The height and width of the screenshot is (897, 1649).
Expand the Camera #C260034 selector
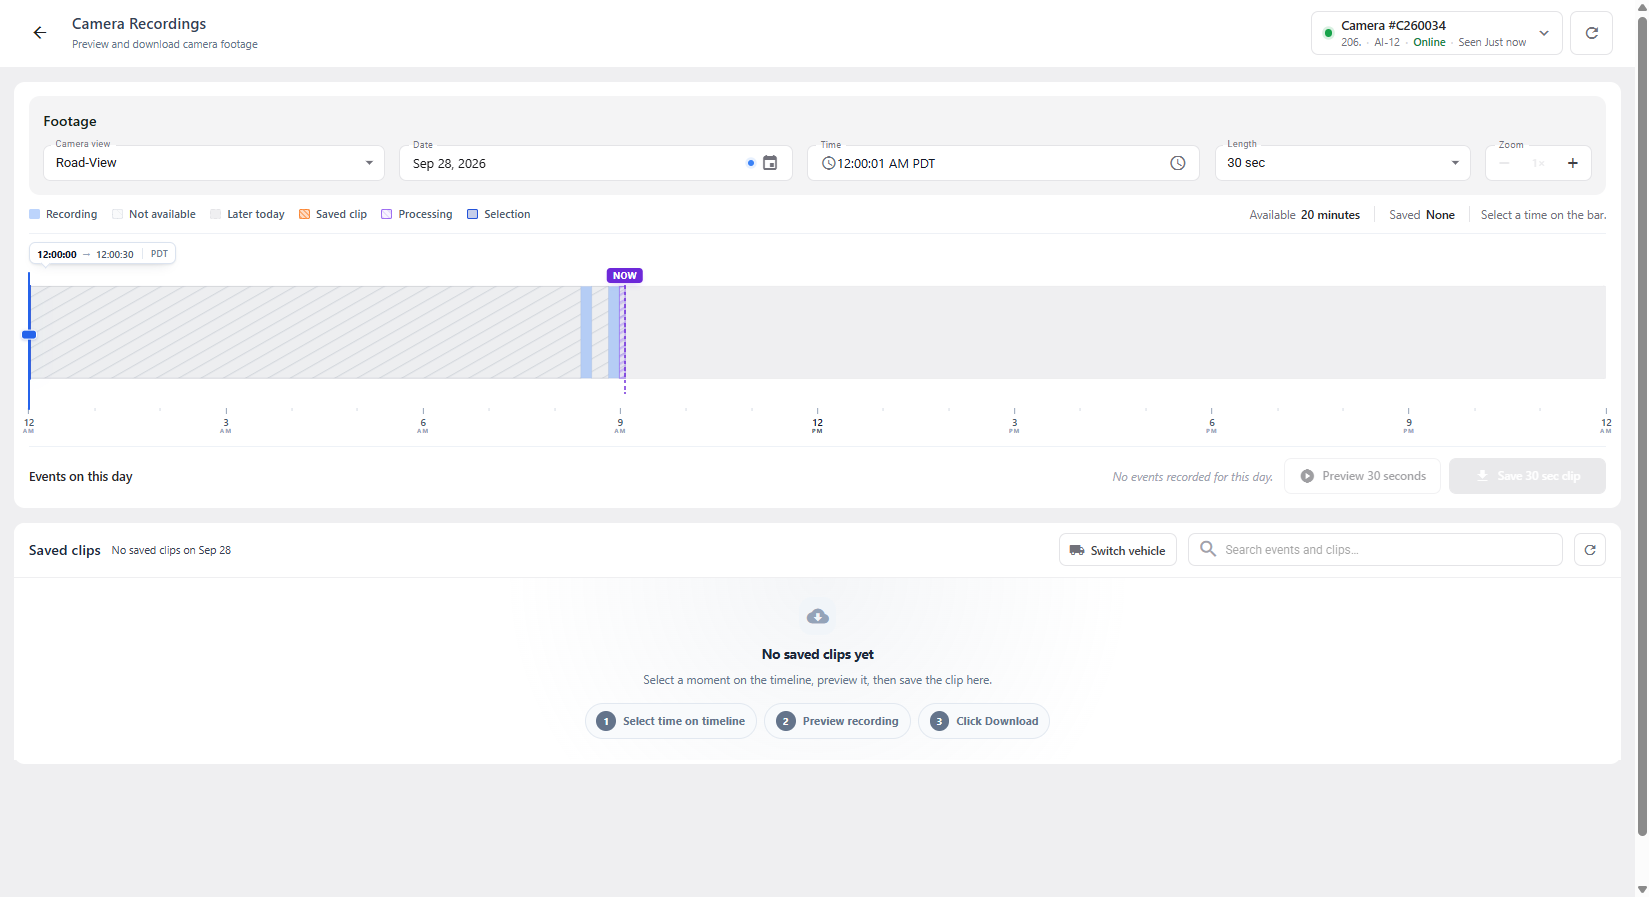pos(1436,33)
